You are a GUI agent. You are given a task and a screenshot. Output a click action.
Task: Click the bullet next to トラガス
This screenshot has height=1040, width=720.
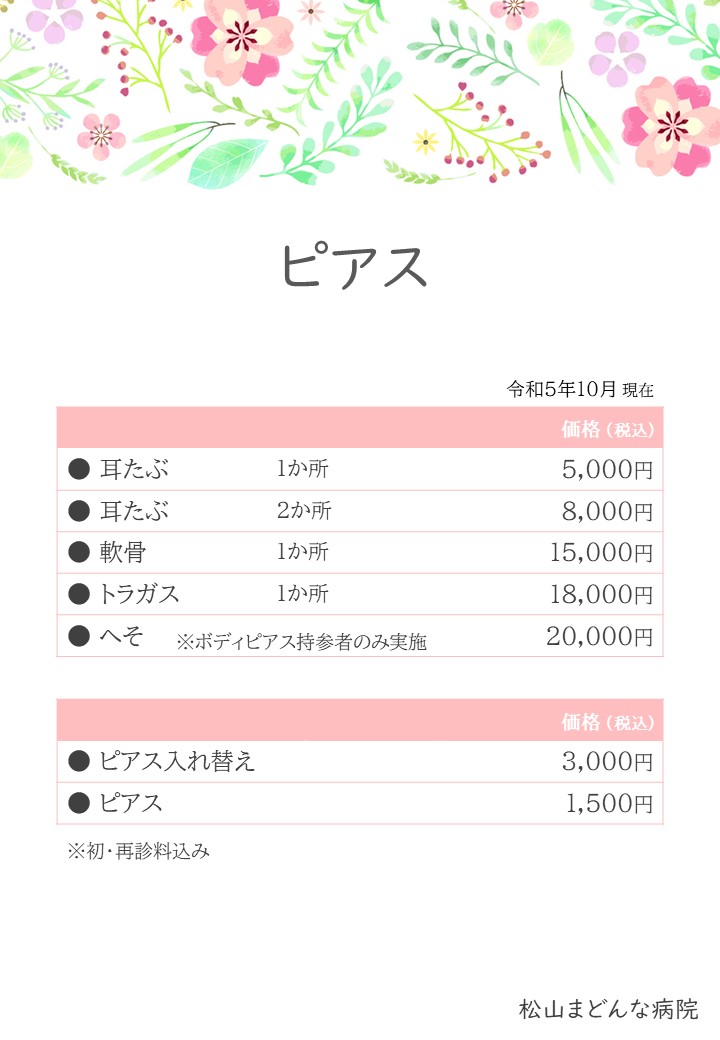[79, 594]
